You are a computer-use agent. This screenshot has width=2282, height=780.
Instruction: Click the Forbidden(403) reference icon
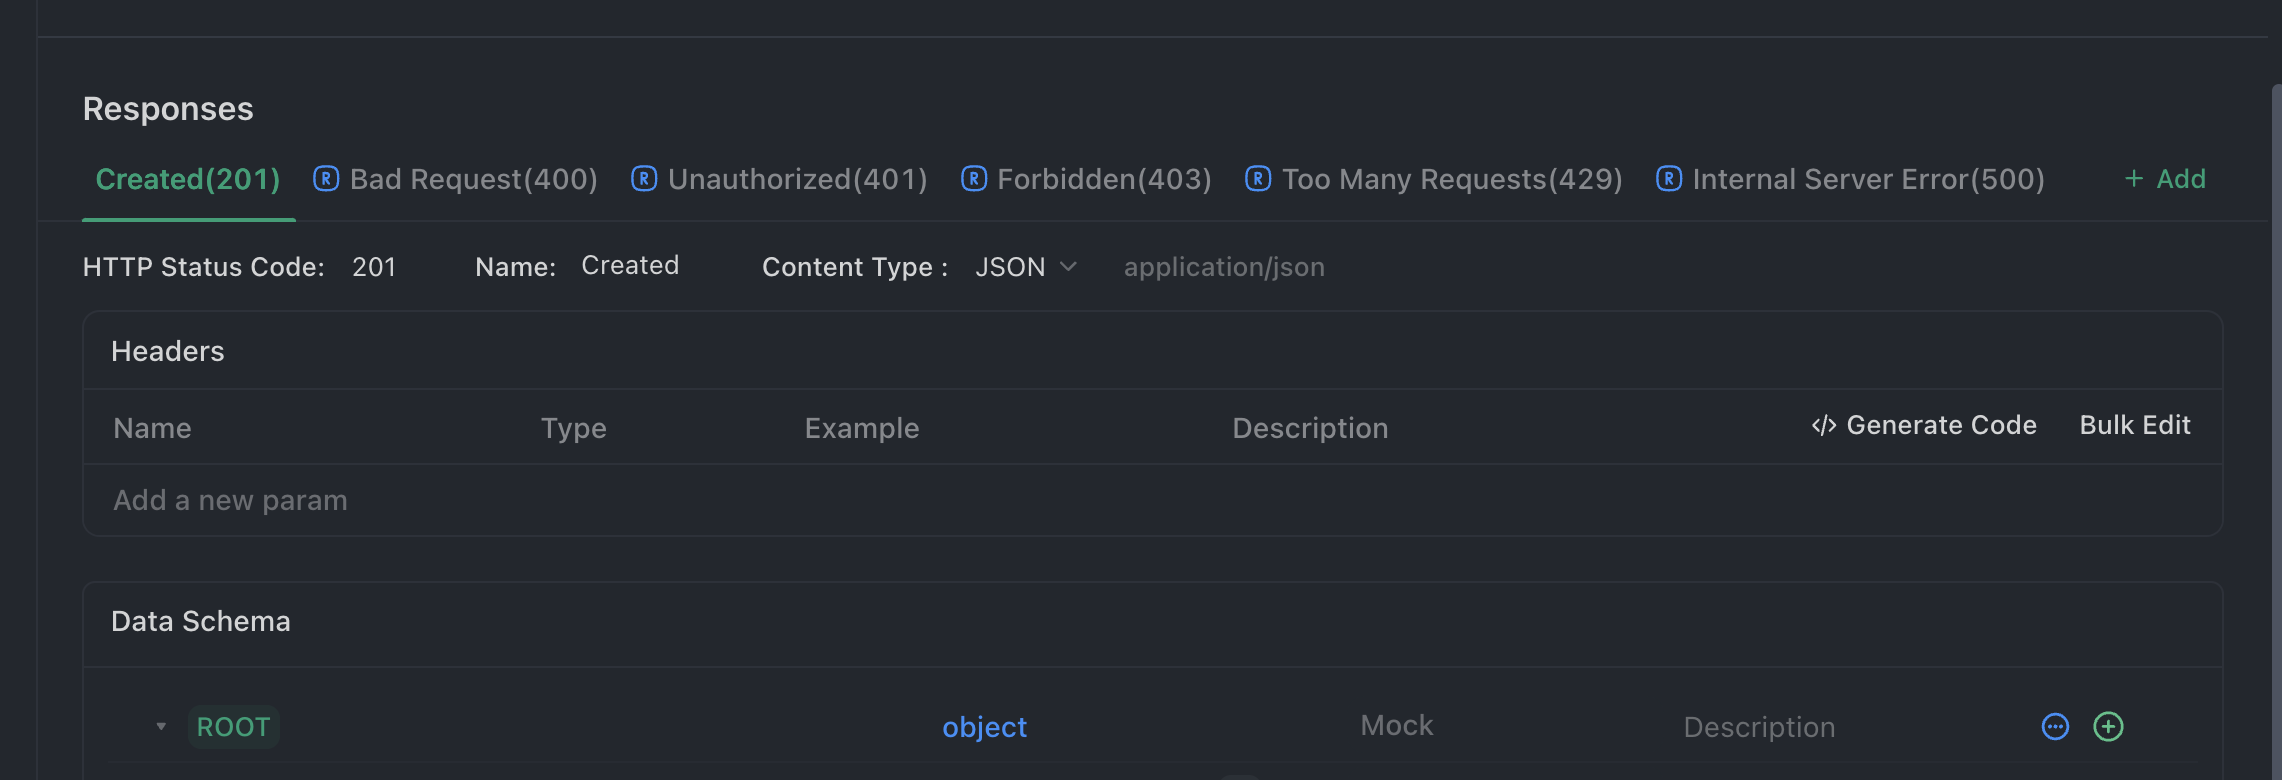pos(973,179)
